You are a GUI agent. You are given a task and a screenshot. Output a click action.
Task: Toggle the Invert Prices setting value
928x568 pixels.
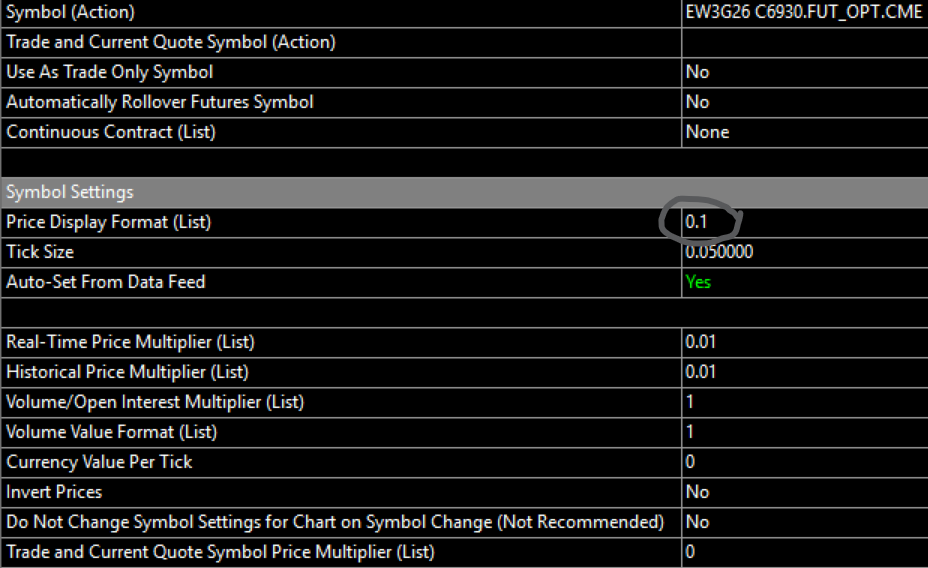point(698,492)
